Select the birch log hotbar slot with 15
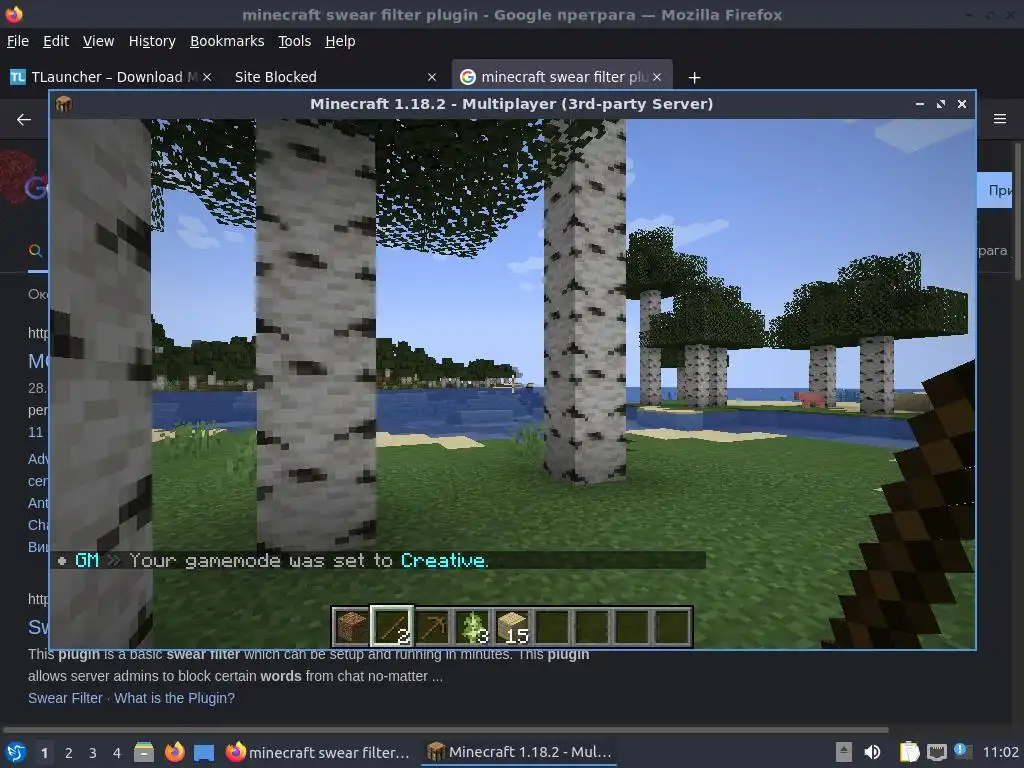This screenshot has width=1024, height=768. (513, 626)
